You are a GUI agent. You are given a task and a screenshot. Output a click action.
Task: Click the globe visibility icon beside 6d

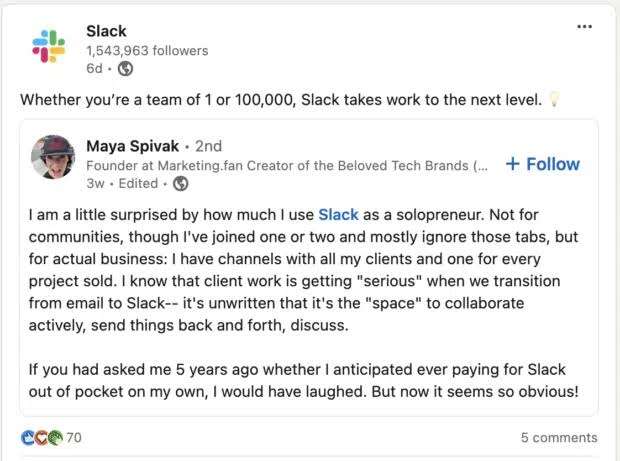[x=125, y=68]
